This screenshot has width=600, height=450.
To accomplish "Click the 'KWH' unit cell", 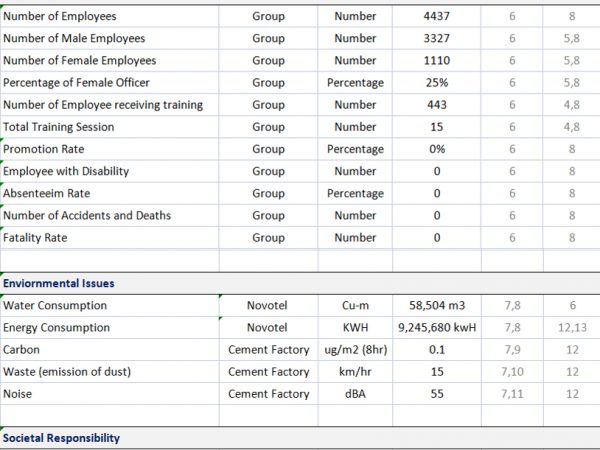I will click(x=355, y=328).
